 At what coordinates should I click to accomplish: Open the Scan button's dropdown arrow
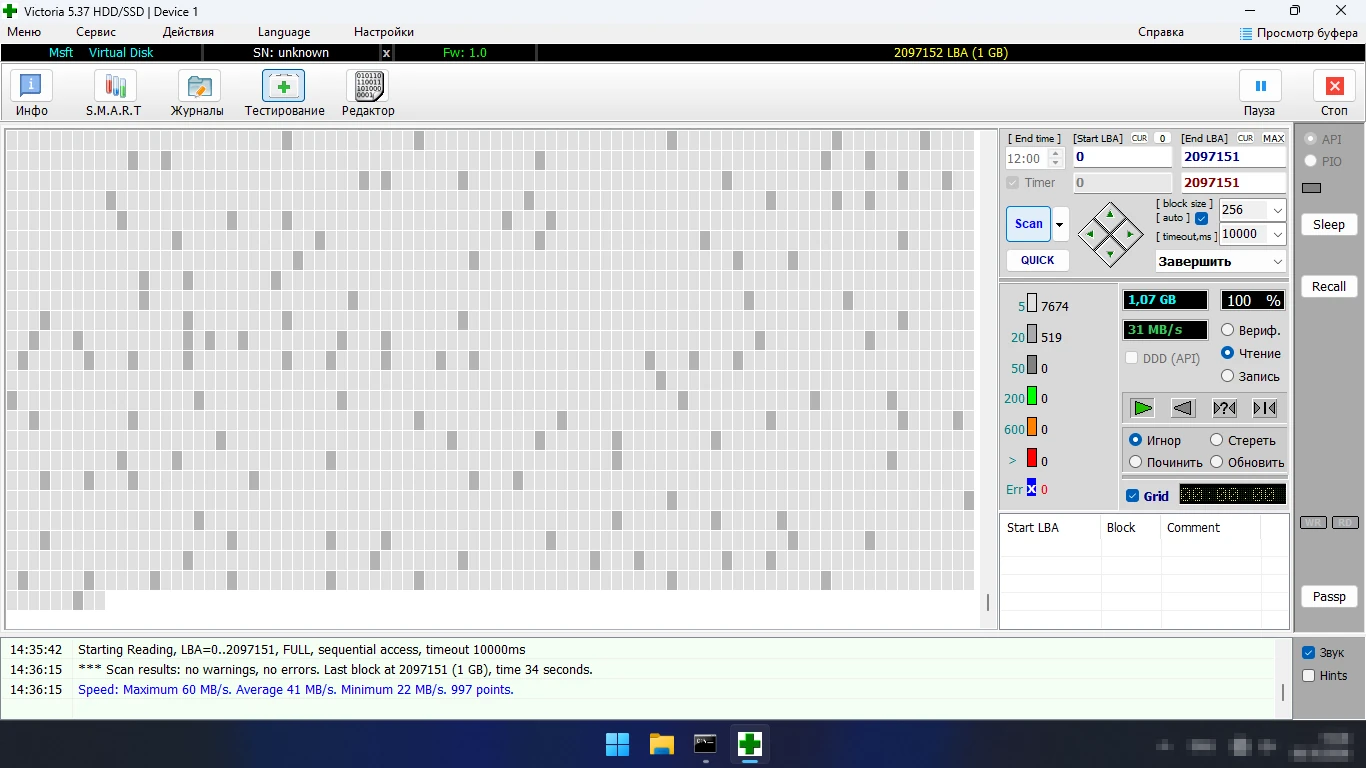(1060, 224)
